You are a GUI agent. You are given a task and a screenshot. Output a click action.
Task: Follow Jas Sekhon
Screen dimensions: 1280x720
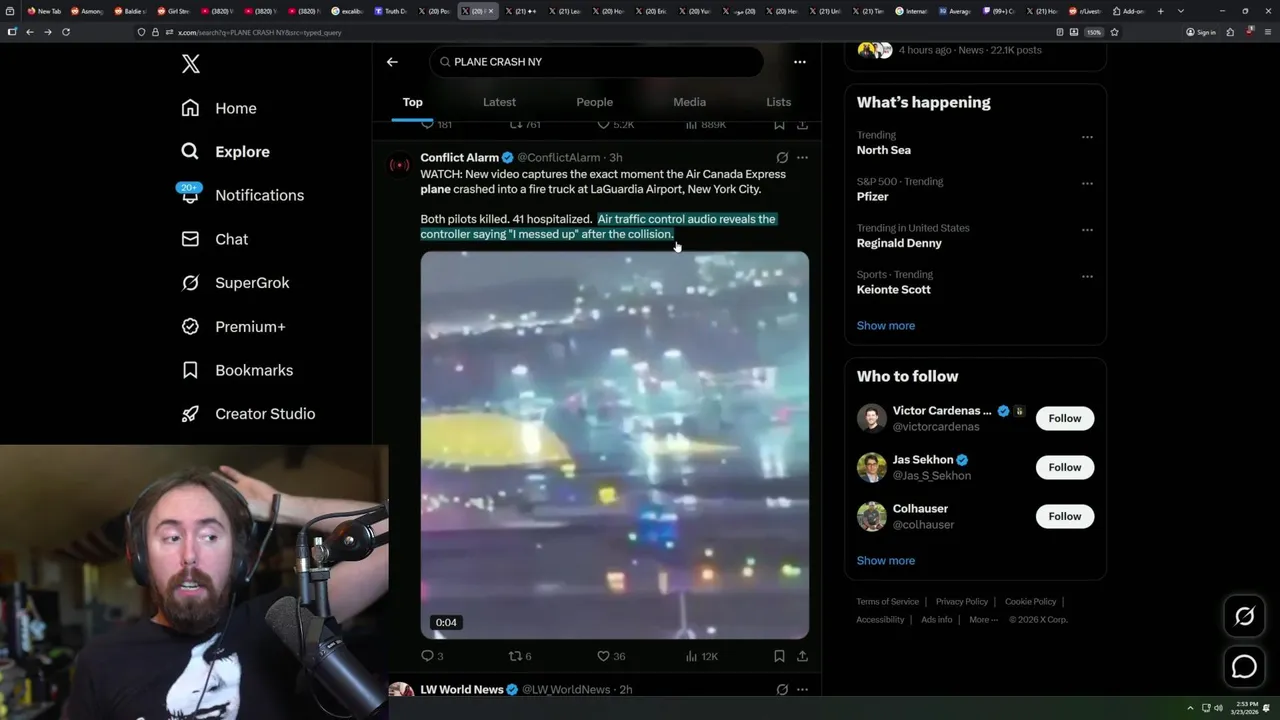click(1064, 467)
